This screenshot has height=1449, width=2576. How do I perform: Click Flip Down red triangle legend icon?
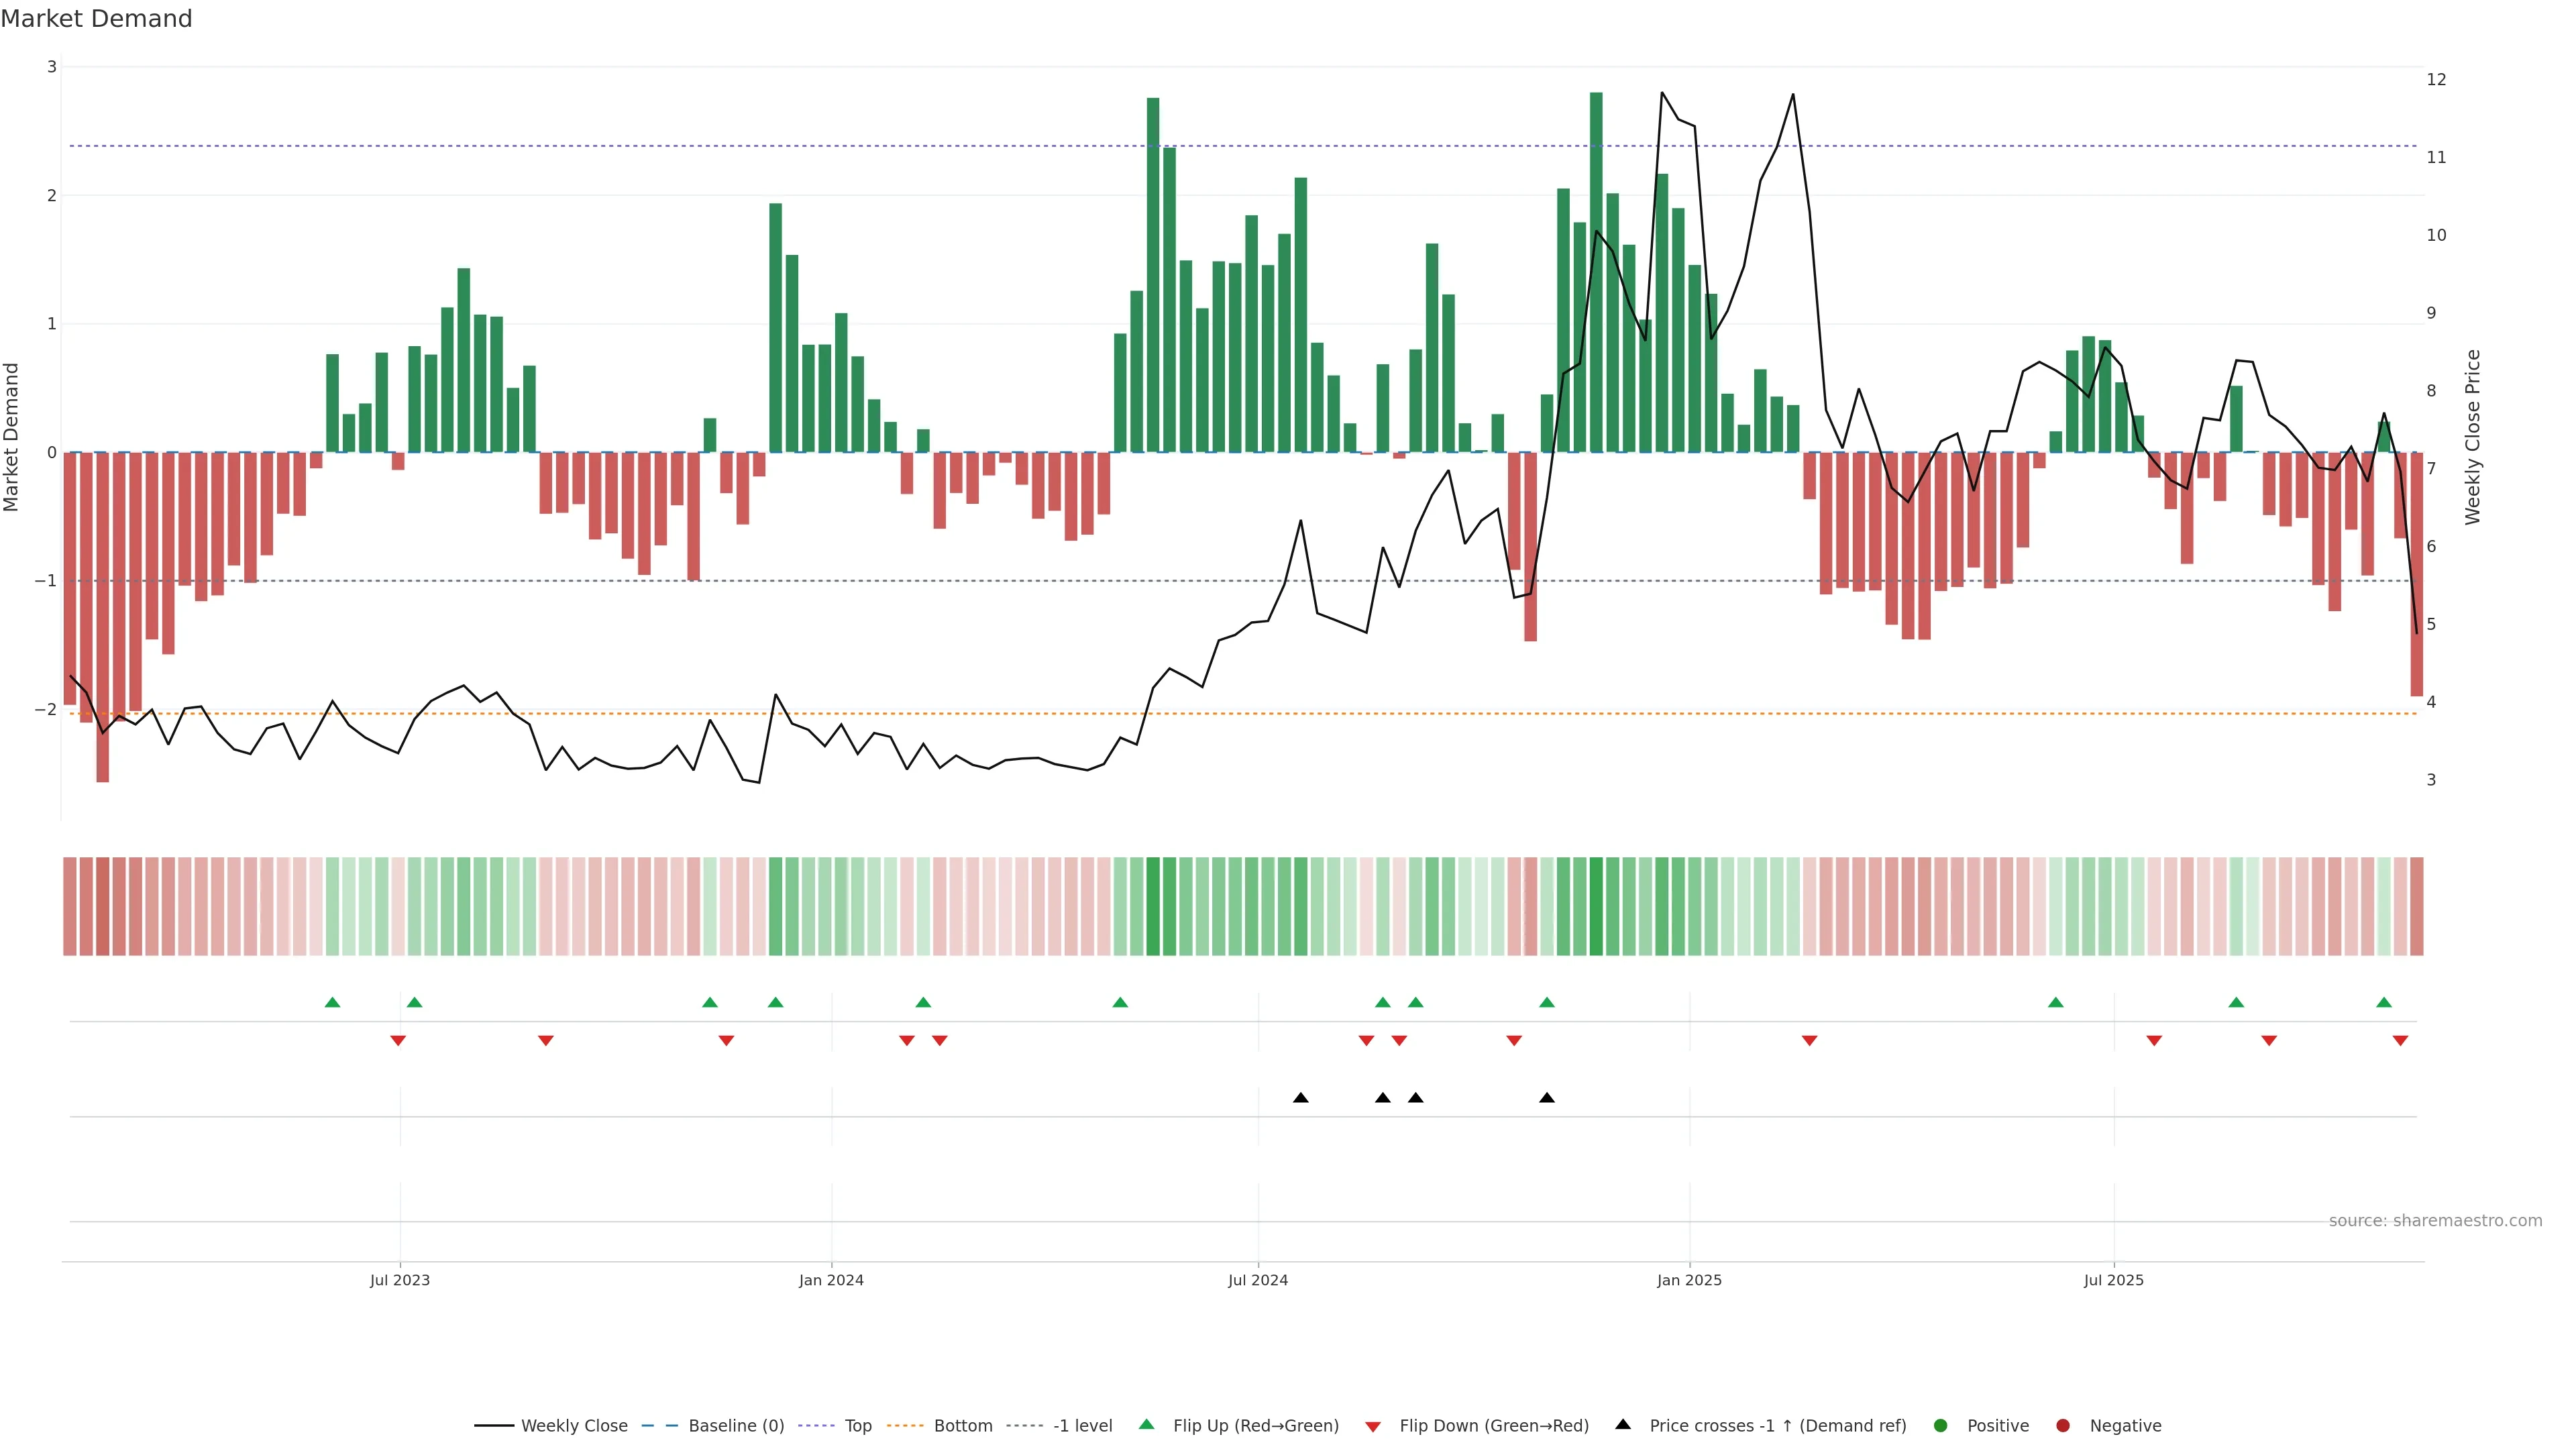pyautogui.click(x=1373, y=1427)
